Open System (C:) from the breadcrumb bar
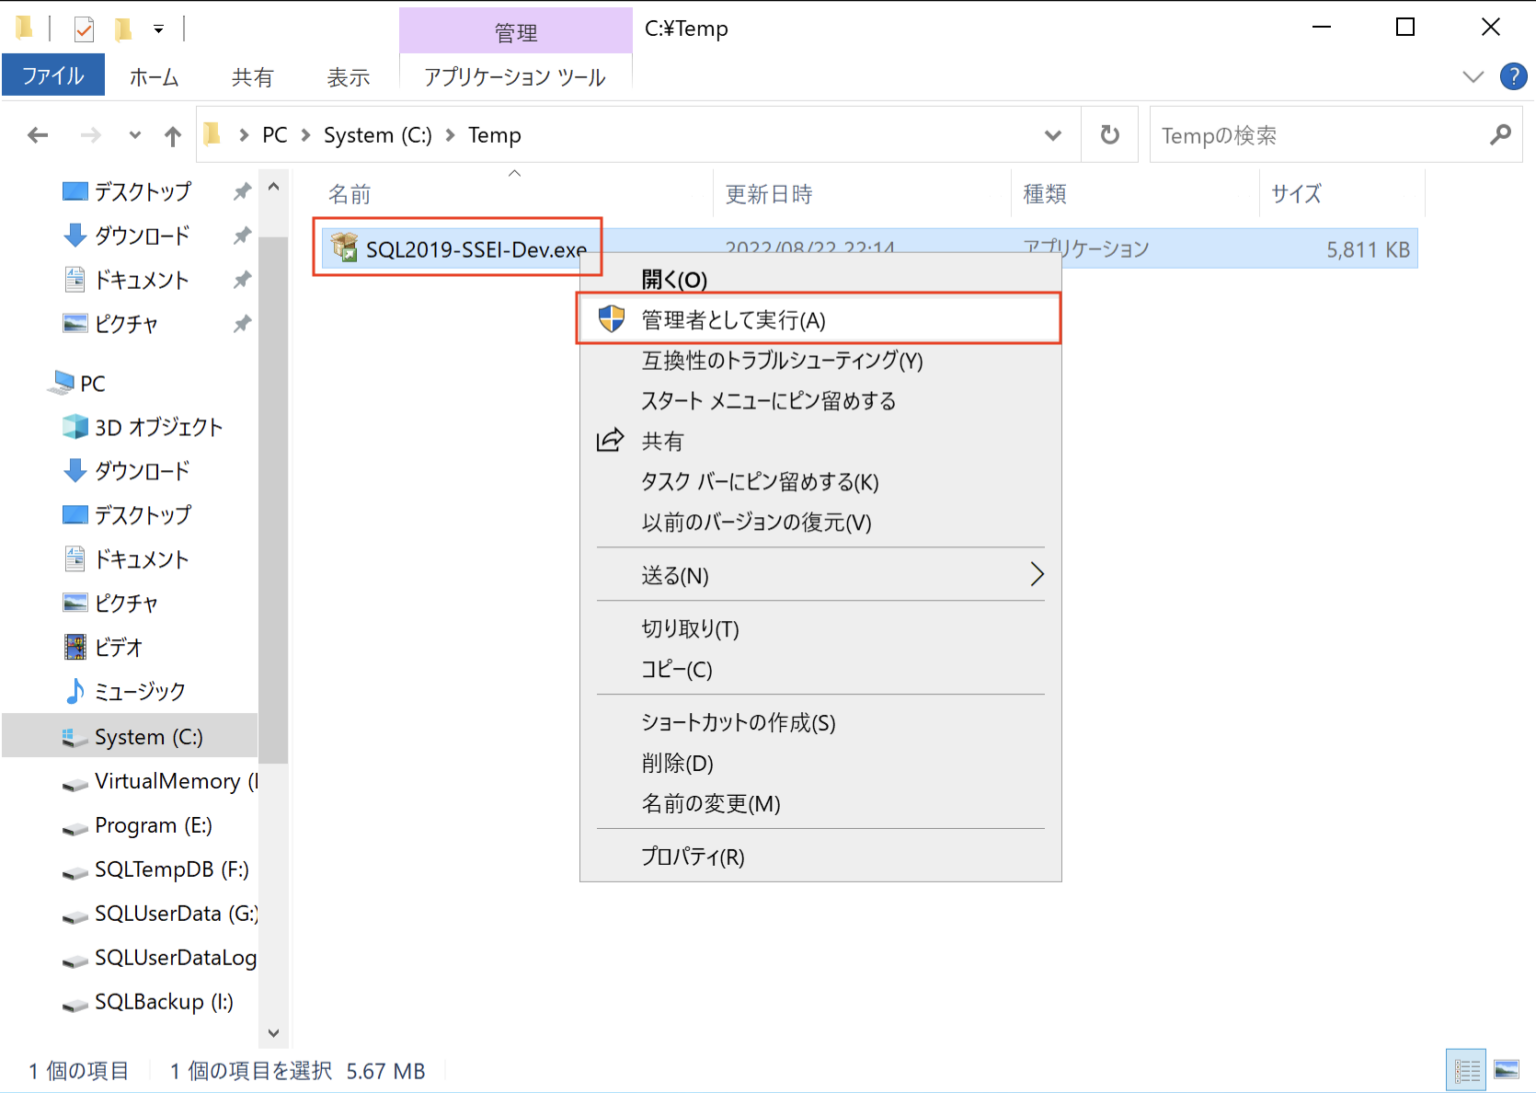This screenshot has height=1093, width=1536. click(377, 134)
